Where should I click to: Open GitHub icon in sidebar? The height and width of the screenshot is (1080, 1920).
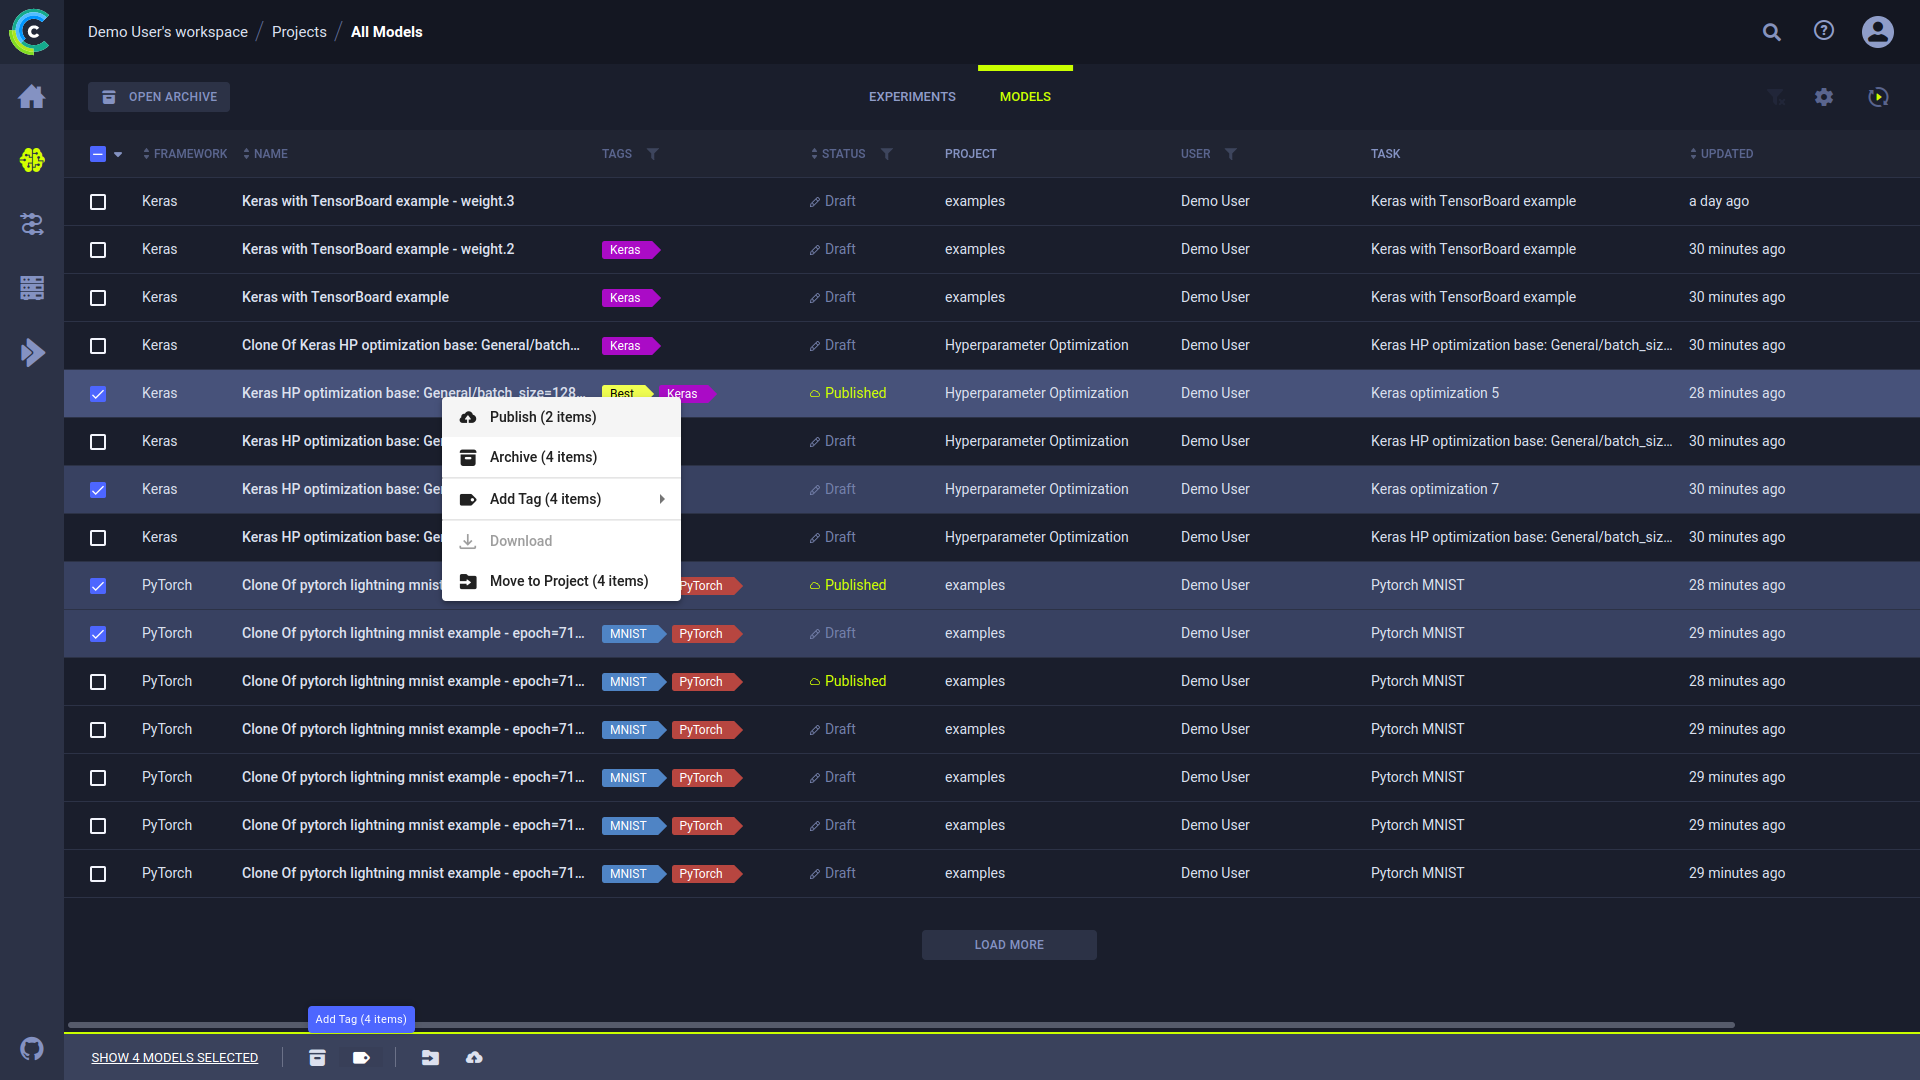tap(32, 1049)
